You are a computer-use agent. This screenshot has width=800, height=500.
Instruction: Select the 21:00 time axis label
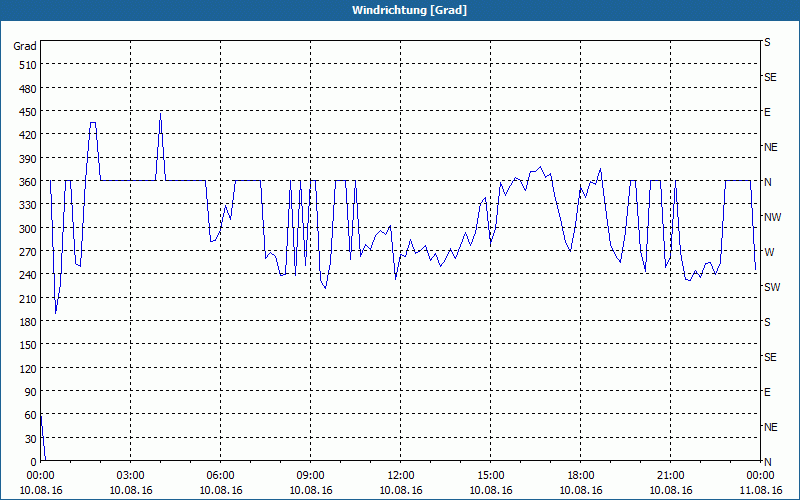[670, 476]
